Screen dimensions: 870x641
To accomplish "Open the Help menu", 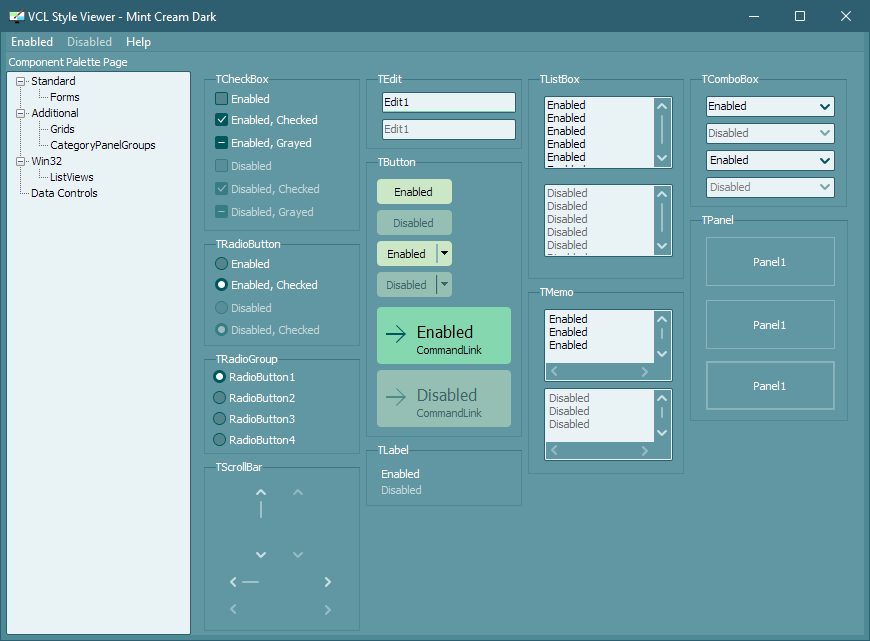I will pyautogui.click(x=138, y=42).
